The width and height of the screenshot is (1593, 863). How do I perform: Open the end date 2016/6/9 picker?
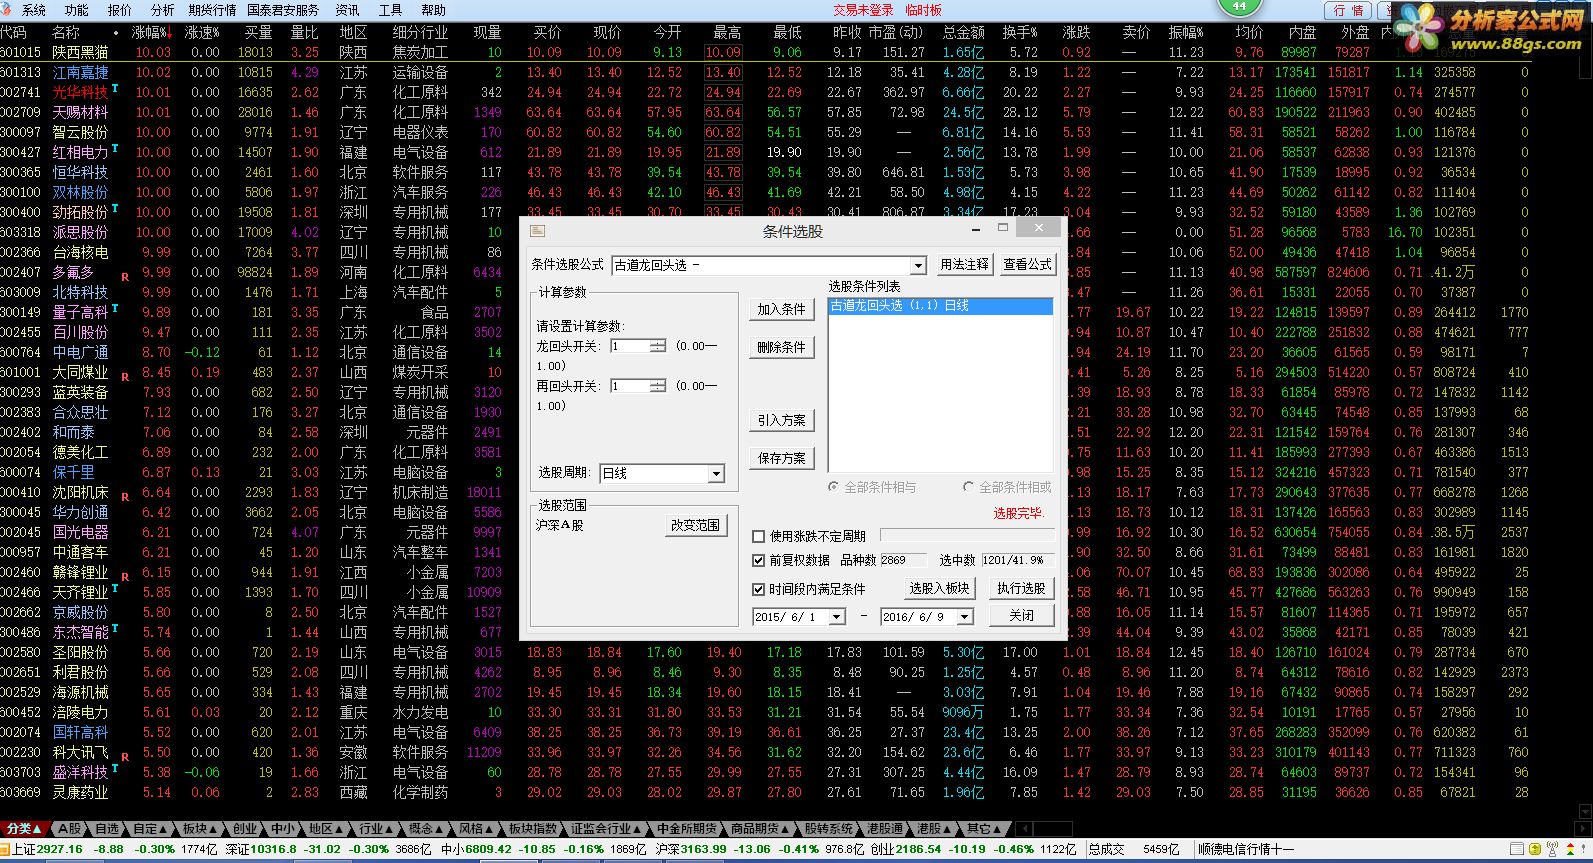click(x=965, y=617)
